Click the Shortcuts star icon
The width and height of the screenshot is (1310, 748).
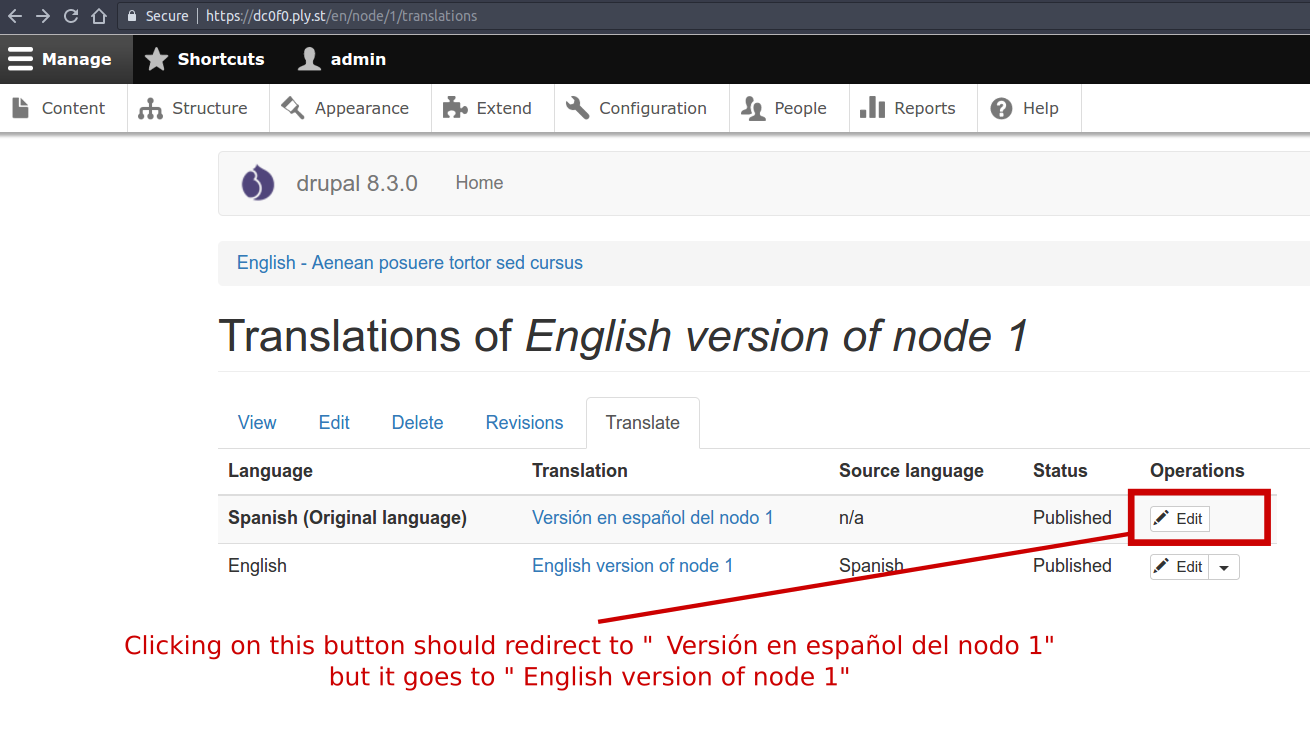click(156, 59)
